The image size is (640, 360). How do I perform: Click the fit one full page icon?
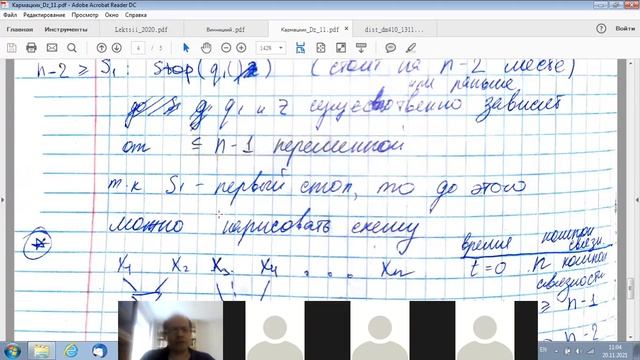[321, 48]
